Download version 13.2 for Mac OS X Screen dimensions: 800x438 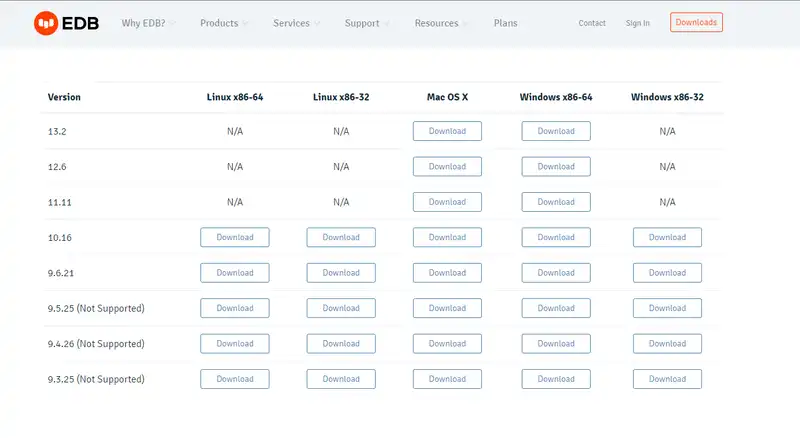point(447,131)
